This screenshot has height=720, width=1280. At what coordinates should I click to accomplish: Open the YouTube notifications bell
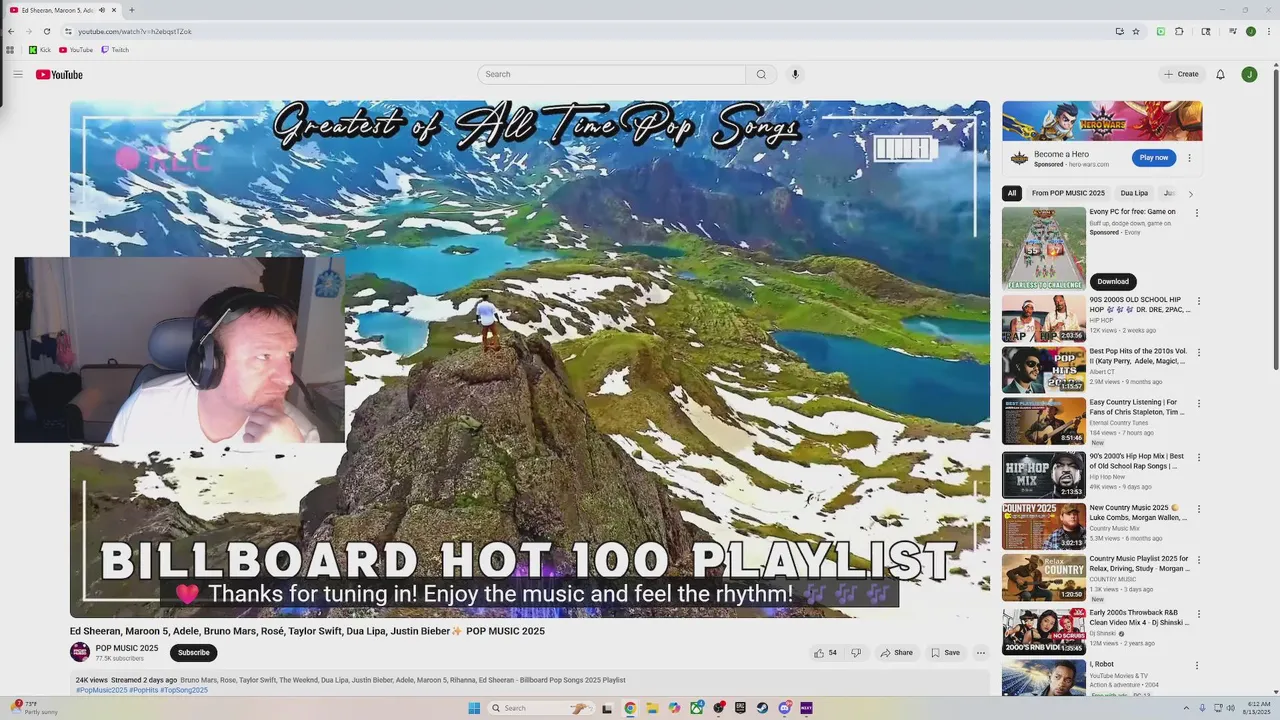pyautogui.click(x=1220, y=74)
